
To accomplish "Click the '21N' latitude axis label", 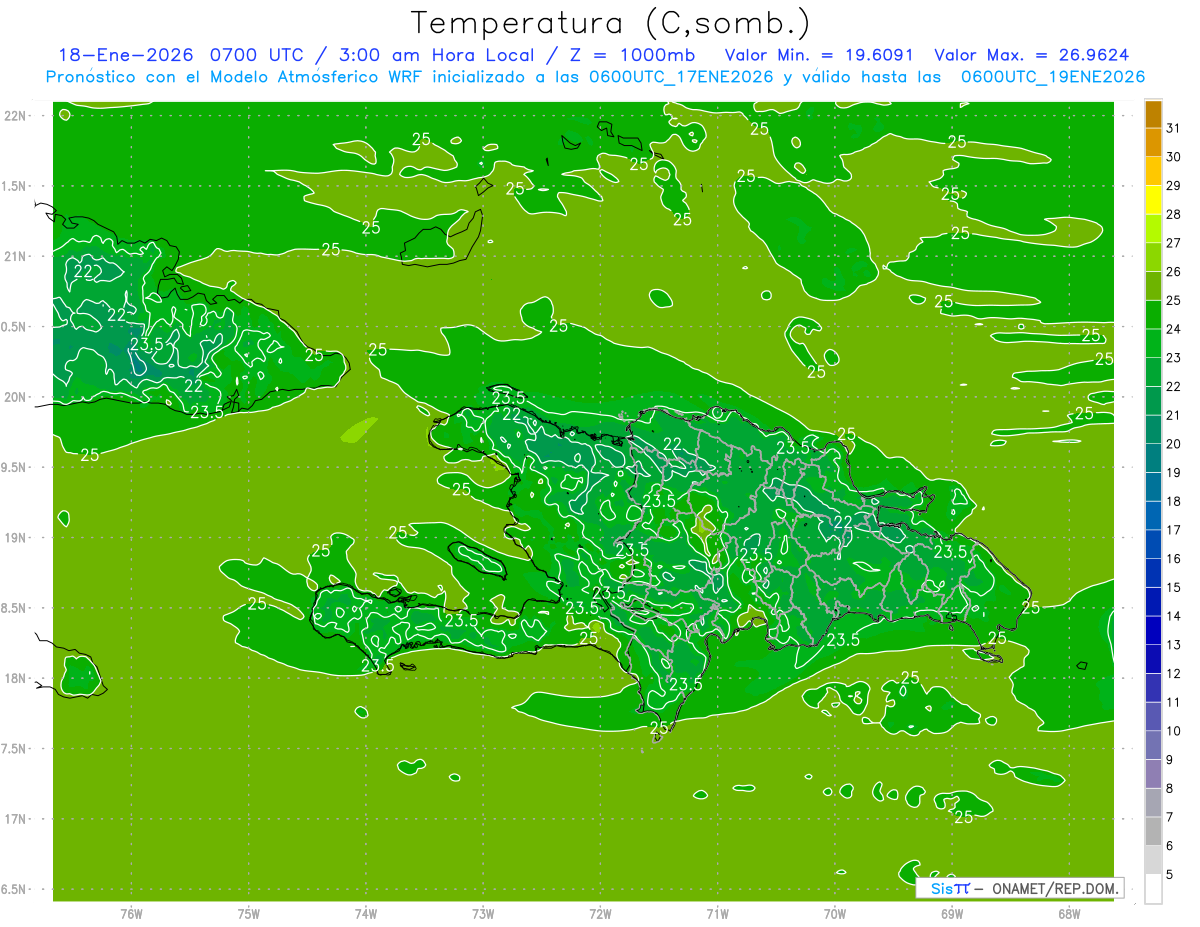I will click(16, 257).
